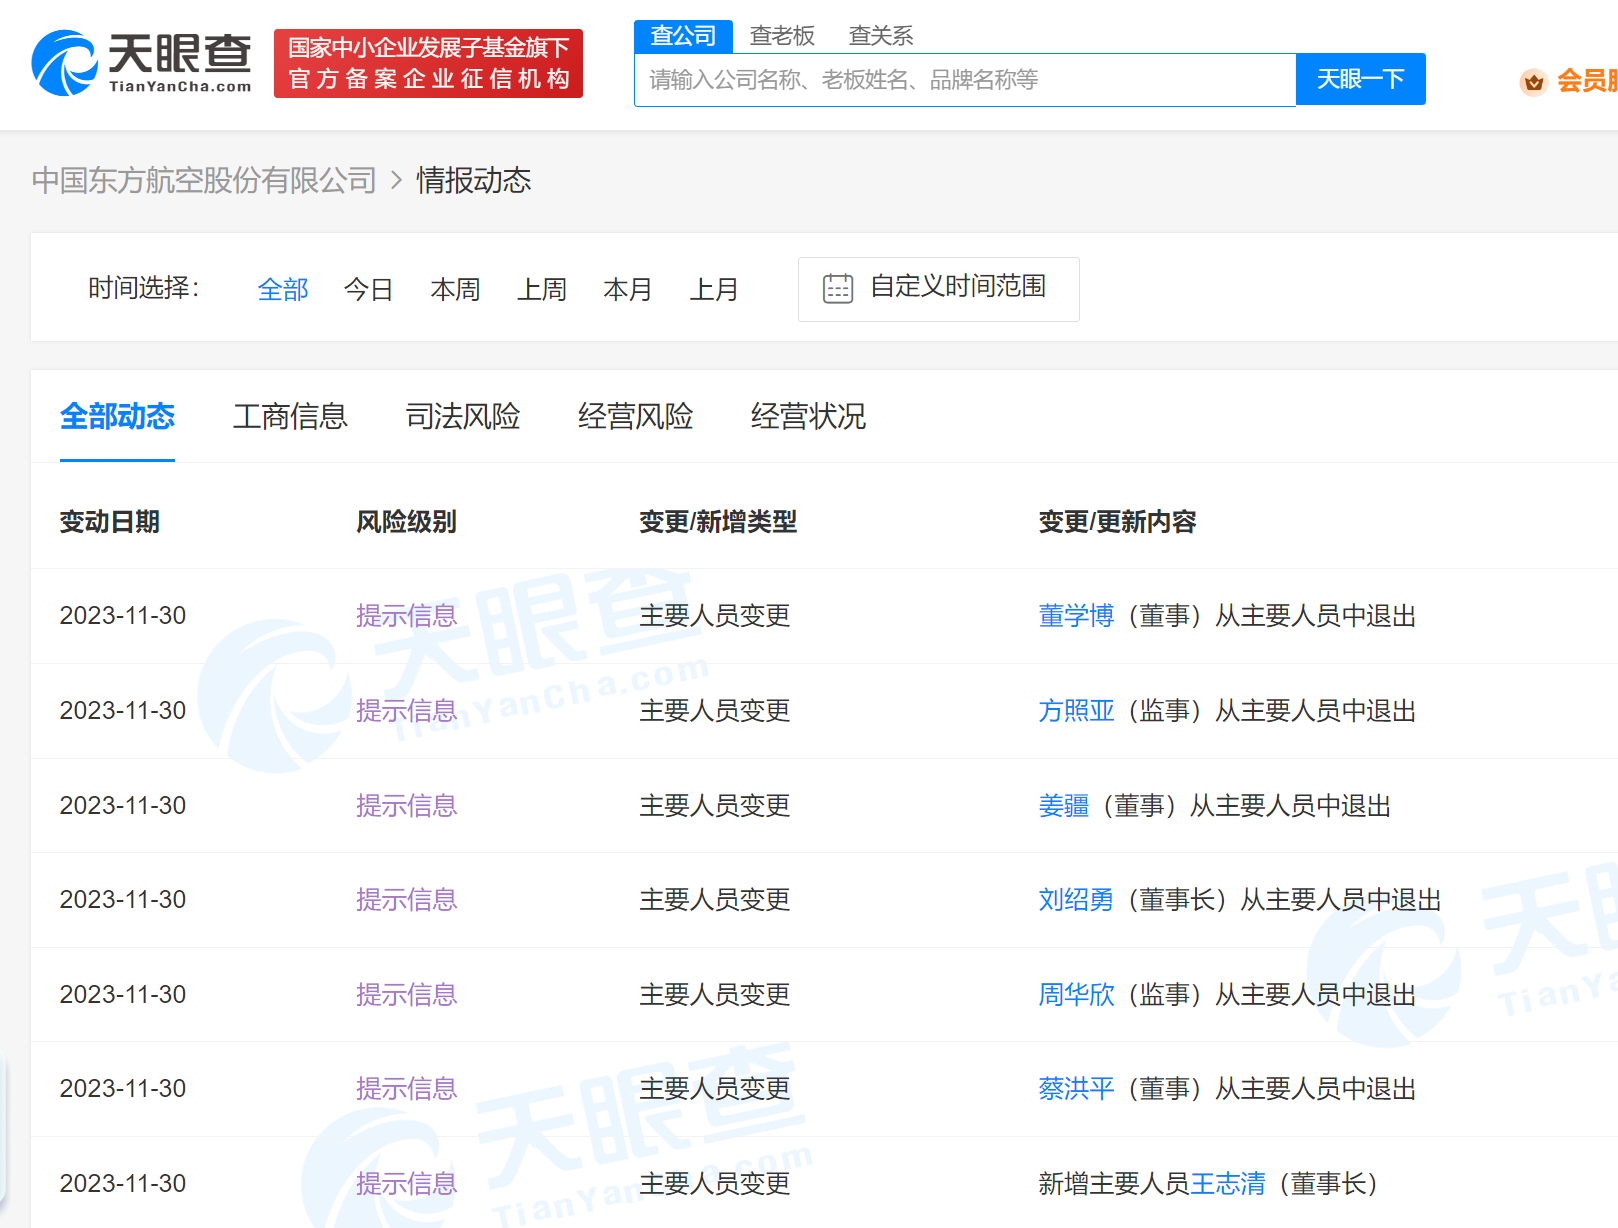Open the 自定义时间范围 date picker
This screenshot has height=1228, width=1618.
click(957, 288)
